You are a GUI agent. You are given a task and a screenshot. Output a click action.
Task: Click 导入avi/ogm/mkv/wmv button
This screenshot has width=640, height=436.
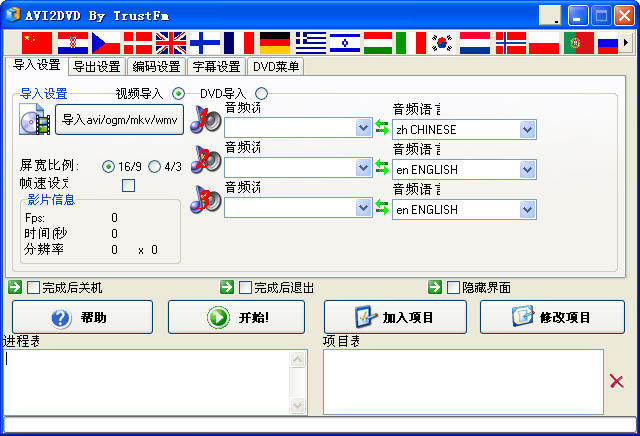point(120,120)
